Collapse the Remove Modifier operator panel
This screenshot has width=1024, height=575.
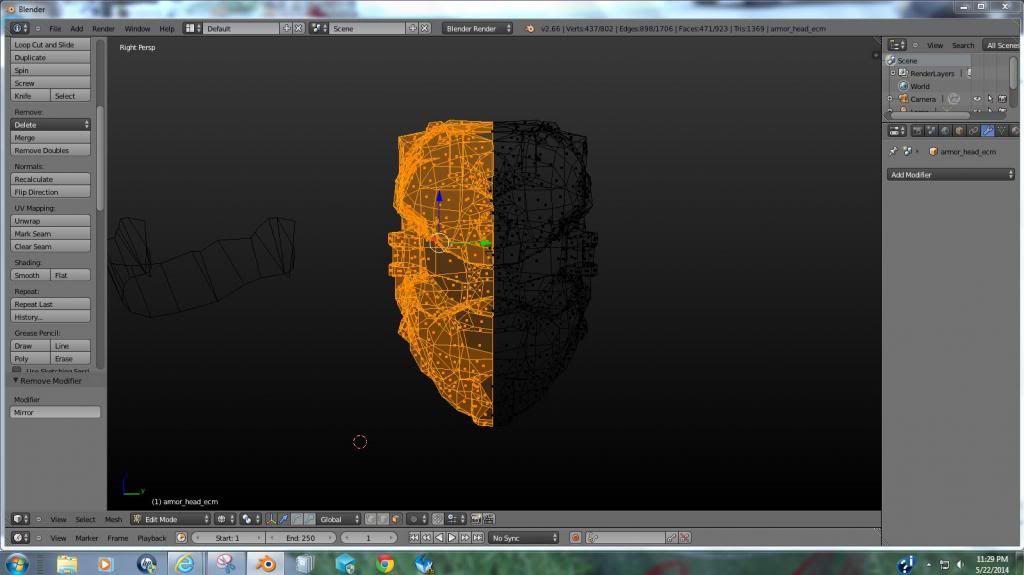(x=16, y=380)
